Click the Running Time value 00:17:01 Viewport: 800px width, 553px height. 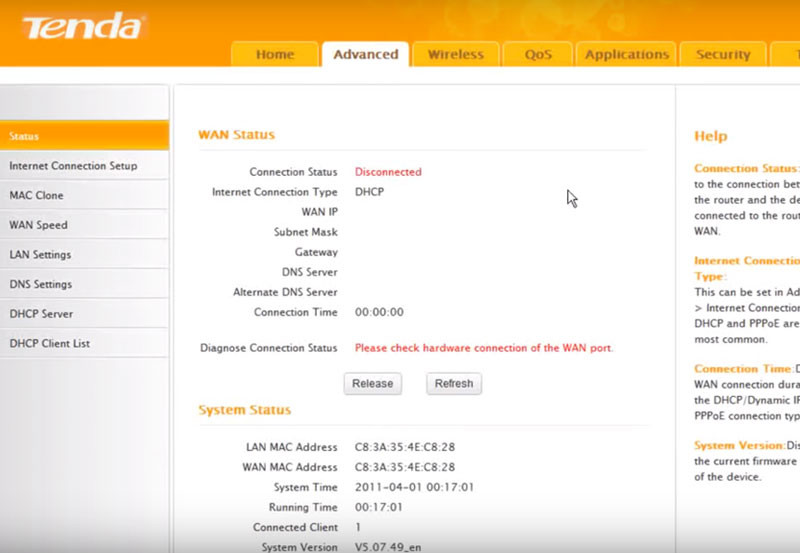coord(379,507)
